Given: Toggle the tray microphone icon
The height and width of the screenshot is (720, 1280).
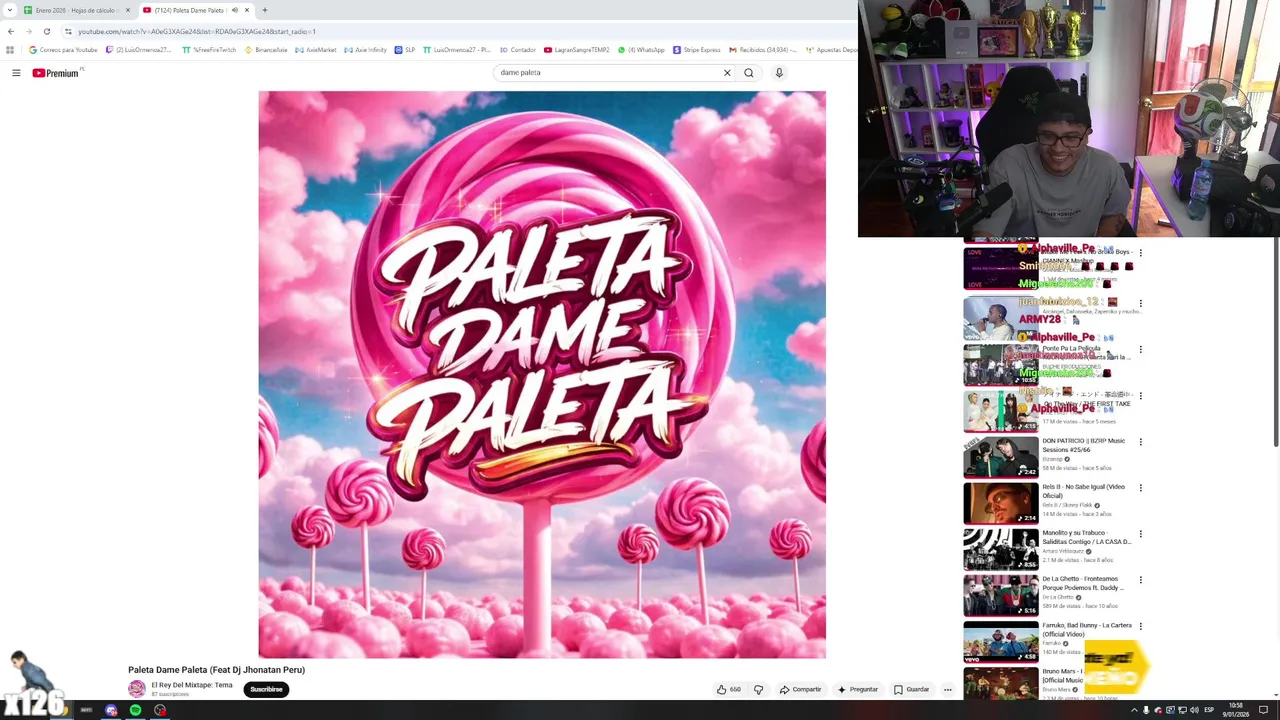Looking at the screenshot, I should [x=1146, y=710].
